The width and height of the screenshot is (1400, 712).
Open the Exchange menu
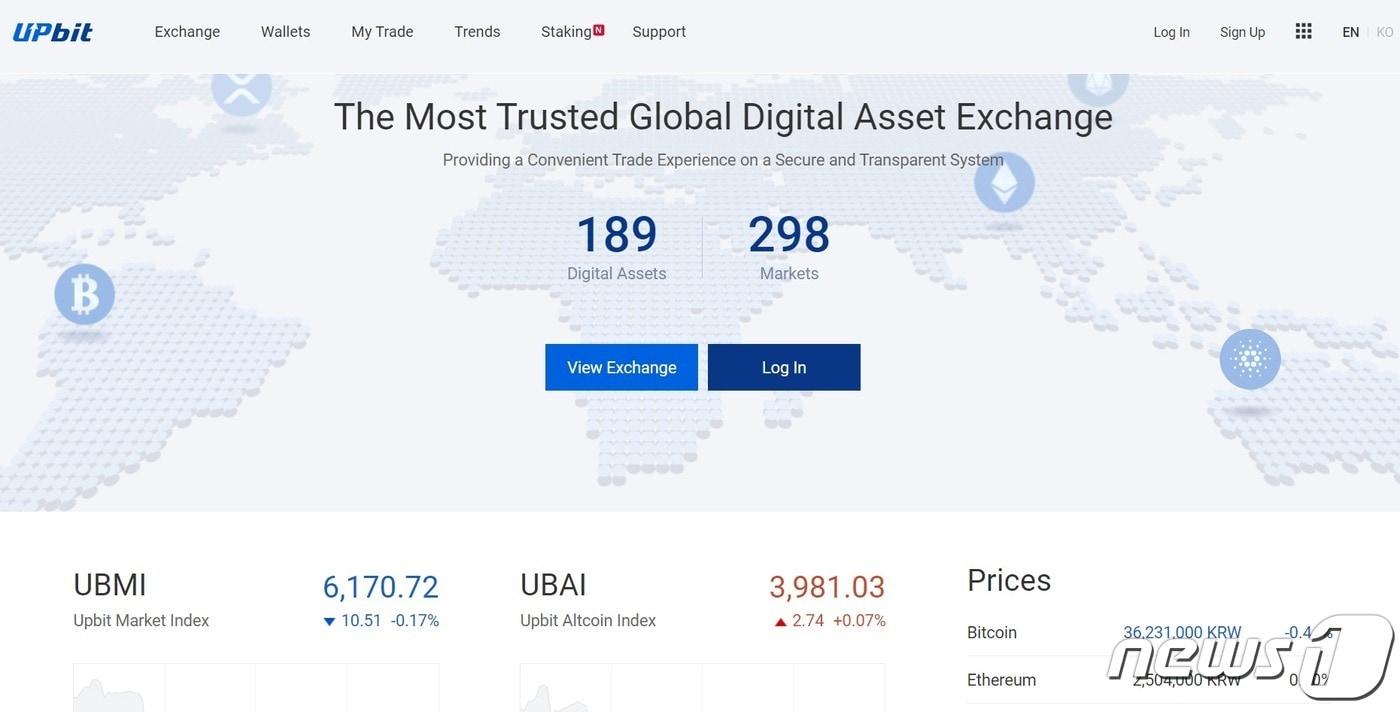187,32
